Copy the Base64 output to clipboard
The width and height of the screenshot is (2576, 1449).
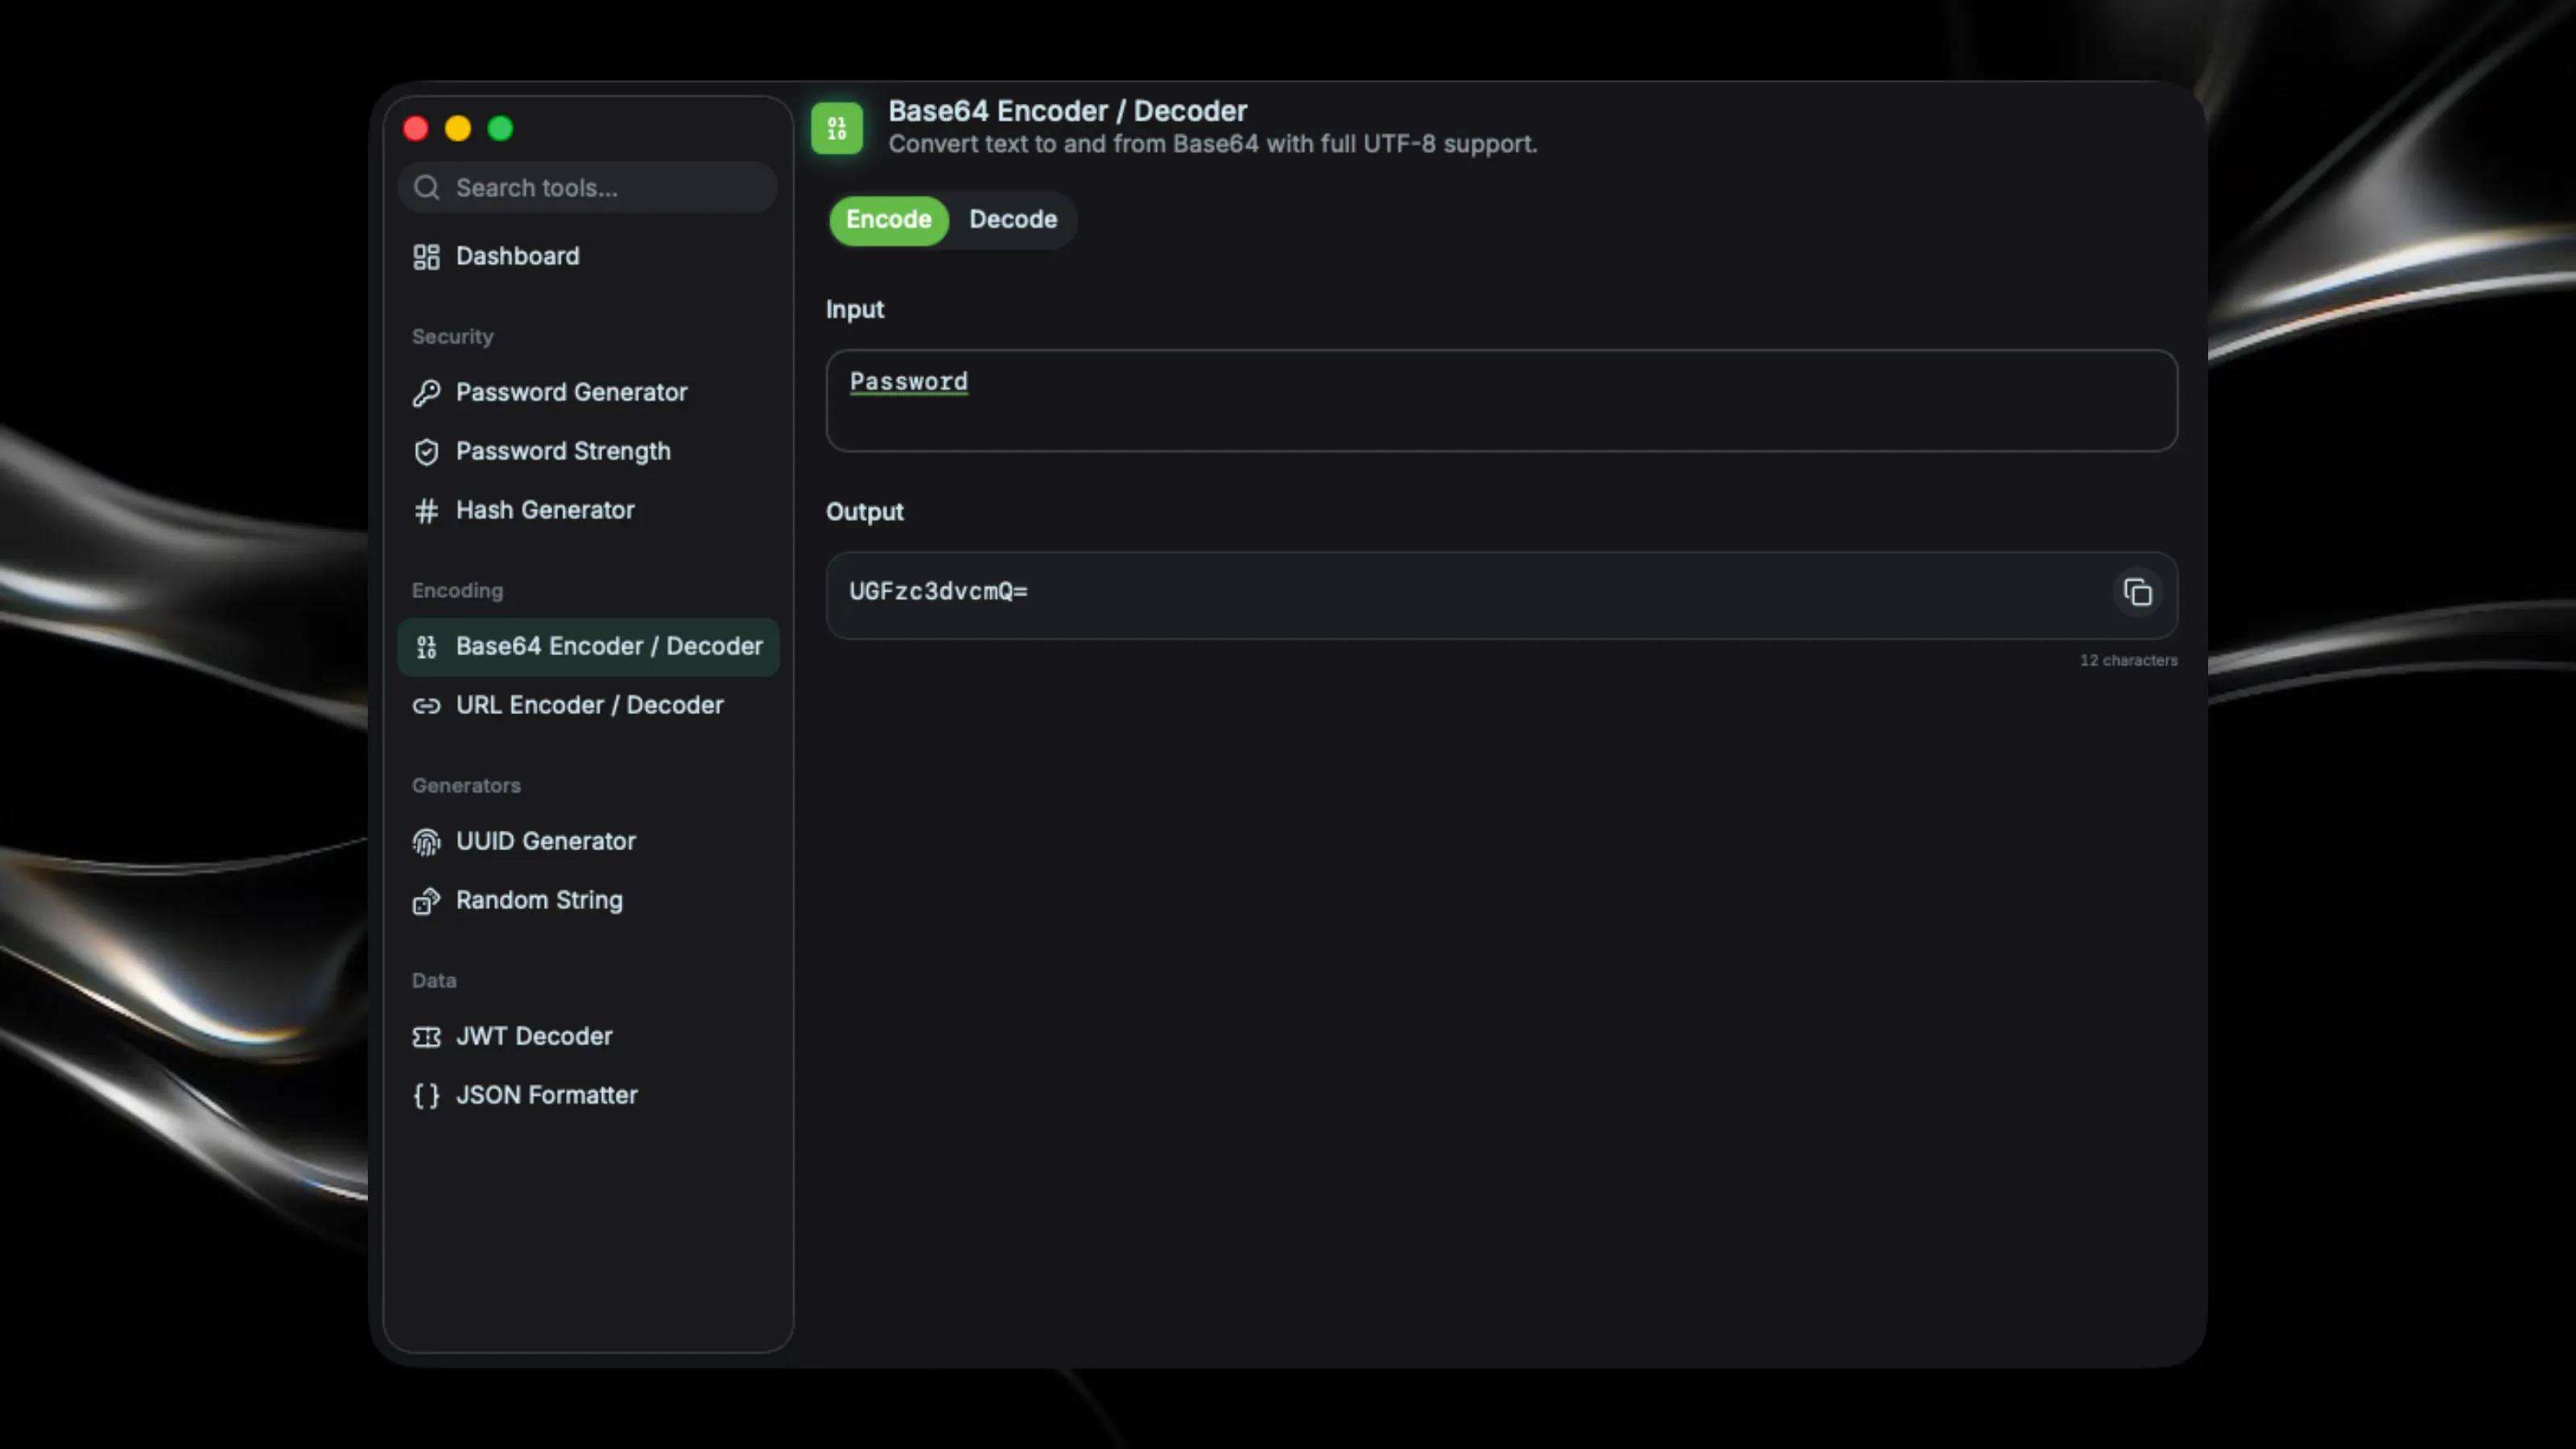[2137, 593]
